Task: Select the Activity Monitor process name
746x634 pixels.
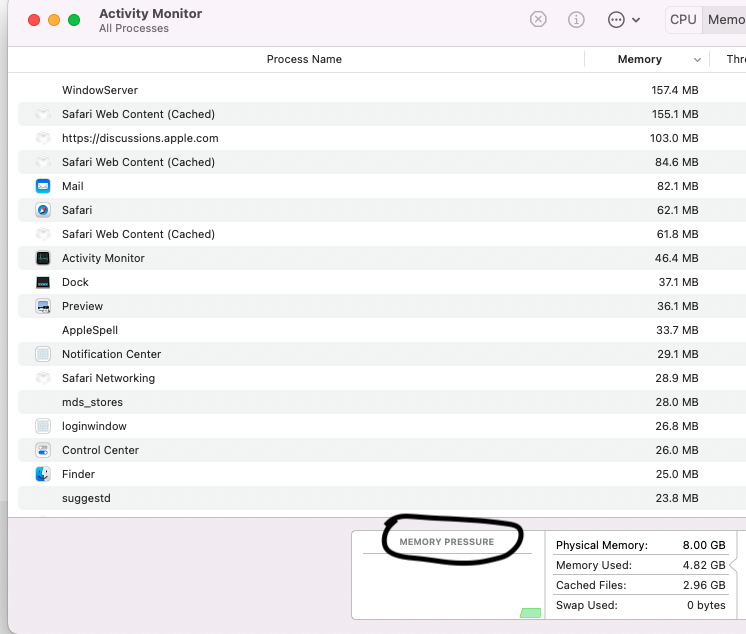Action: point(103,258)
